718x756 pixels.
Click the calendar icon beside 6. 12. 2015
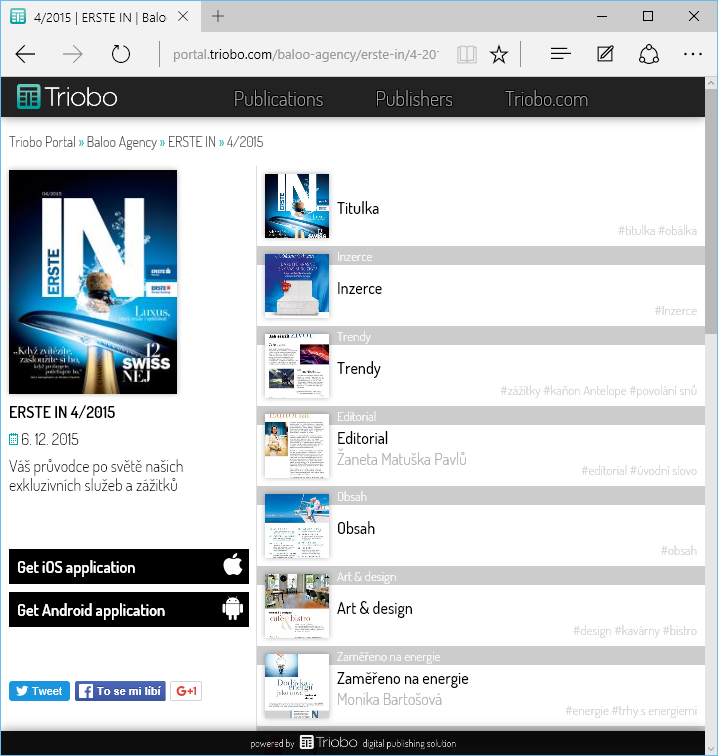(14, 439)
